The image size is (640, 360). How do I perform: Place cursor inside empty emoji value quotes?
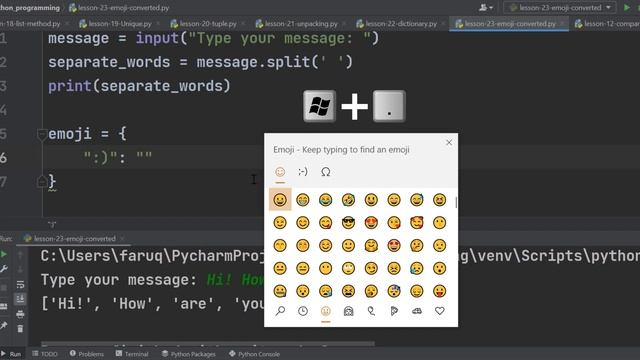pos(144,157)
